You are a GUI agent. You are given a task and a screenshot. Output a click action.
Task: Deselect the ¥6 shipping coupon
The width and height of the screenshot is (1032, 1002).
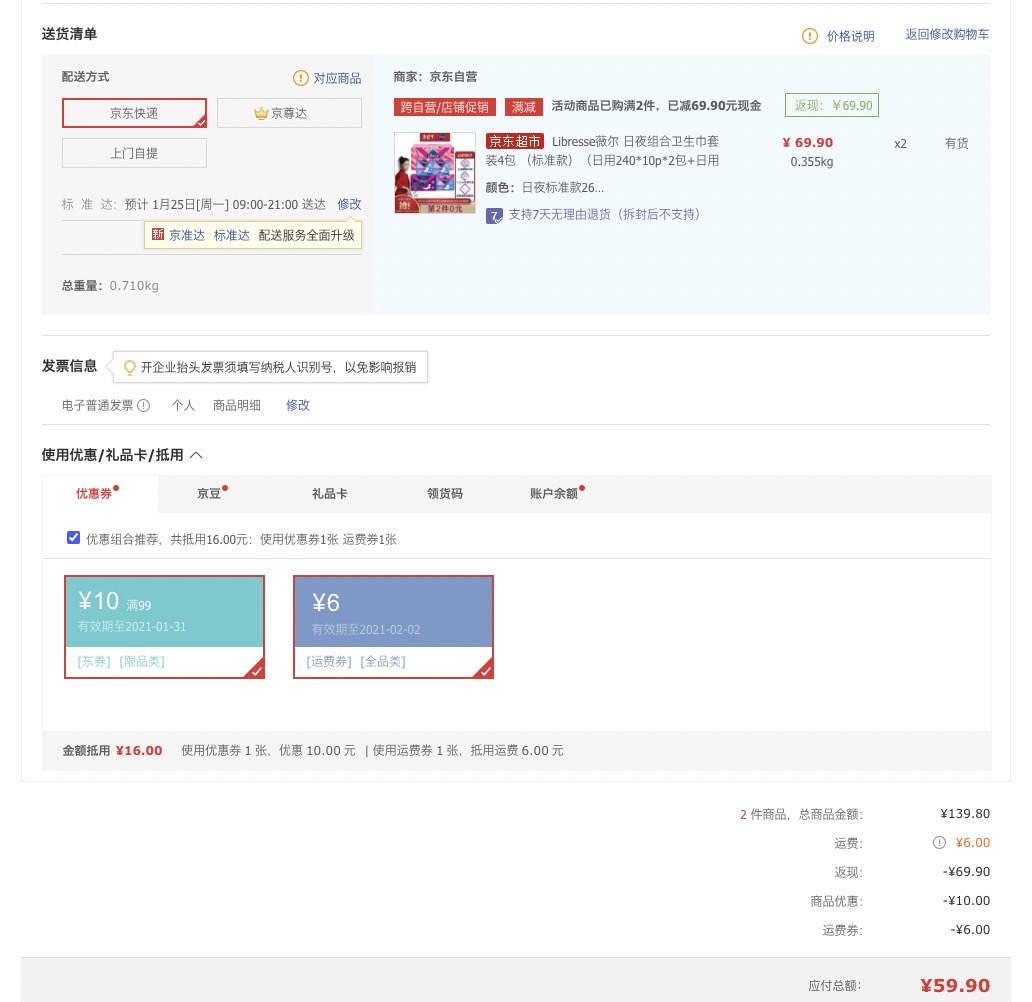394,627
